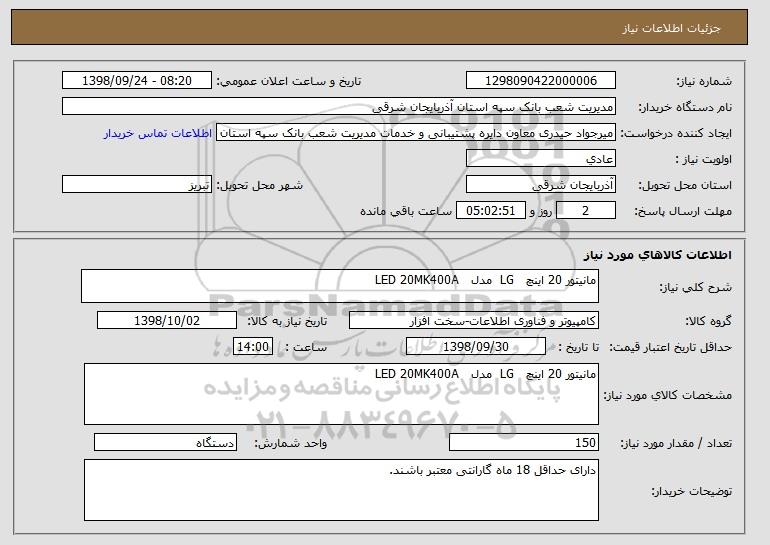Select the announcement date field 1398/09/24 - 08:20
This screenshot has width=770, height=545.
pos(137,81)
